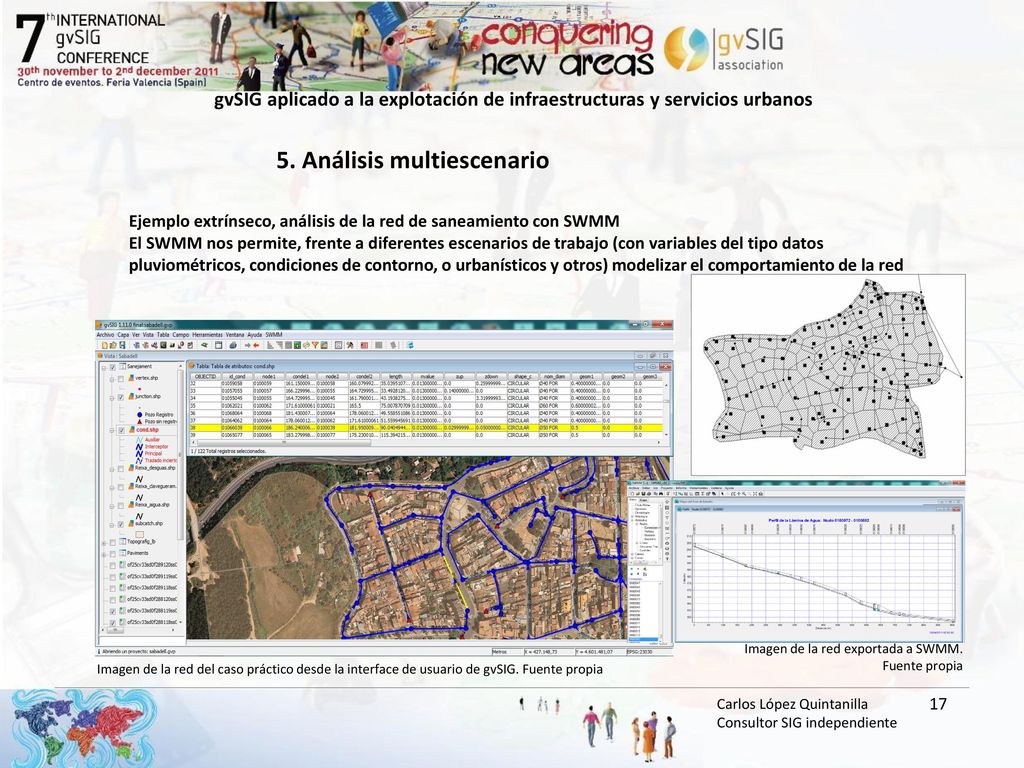This screenshot has height=768, width=1024.
Task: Enable the vertex.shp layer checkbox
Action: (x=121, y=379)
